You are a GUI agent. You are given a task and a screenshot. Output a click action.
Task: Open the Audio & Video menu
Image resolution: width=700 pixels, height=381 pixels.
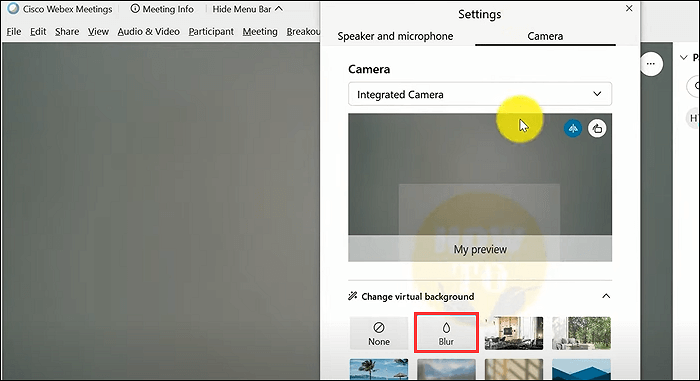(149, 32)
